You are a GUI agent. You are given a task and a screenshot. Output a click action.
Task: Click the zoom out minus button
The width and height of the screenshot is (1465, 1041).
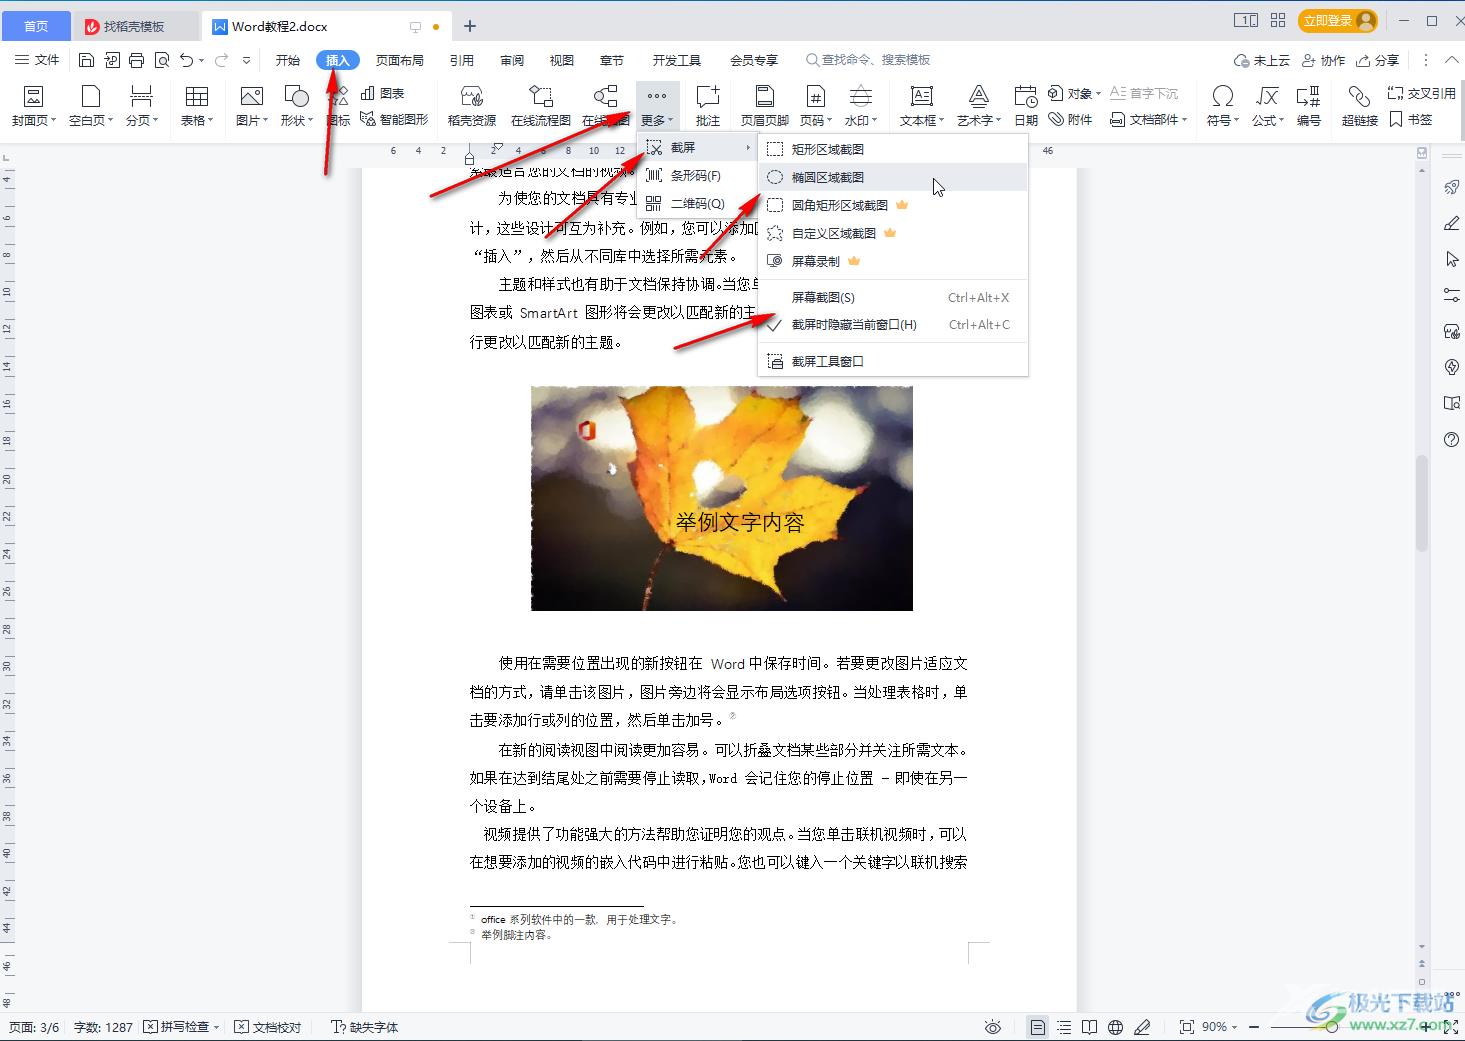pos(1256,1027)
